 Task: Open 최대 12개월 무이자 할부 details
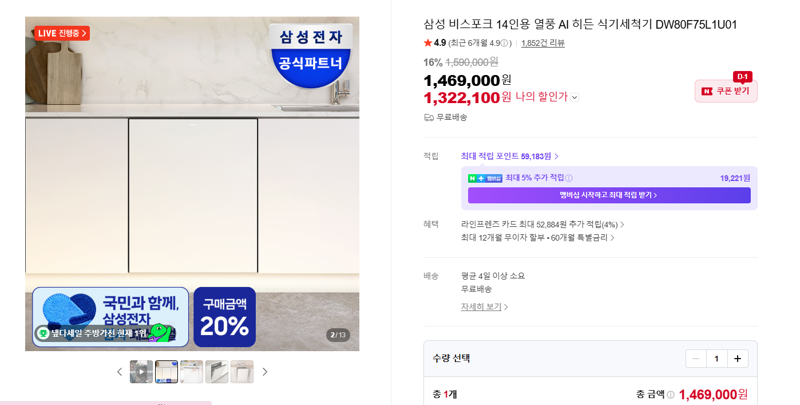537,238
